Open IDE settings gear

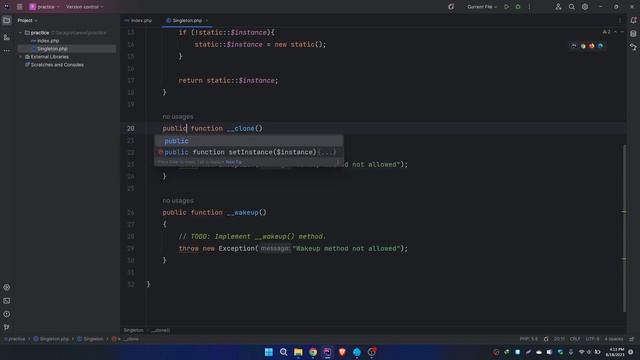pos(585,7)
